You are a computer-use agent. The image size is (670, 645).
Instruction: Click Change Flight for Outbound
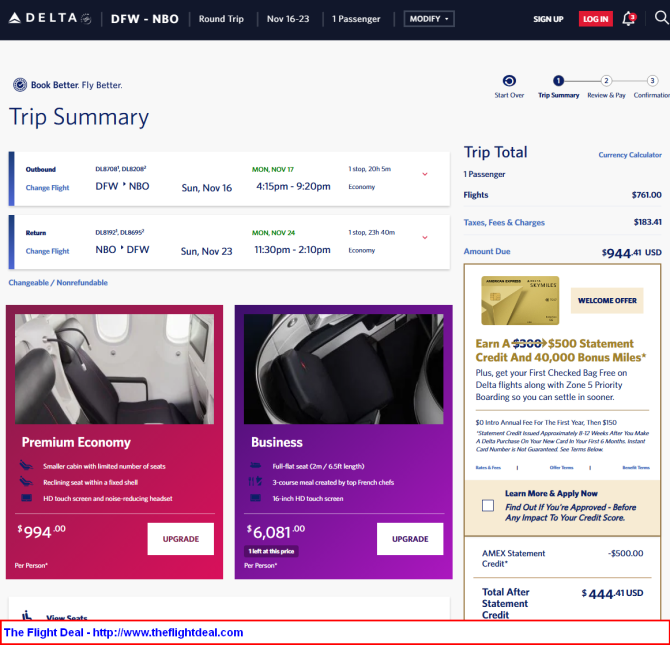coord(47,188)
